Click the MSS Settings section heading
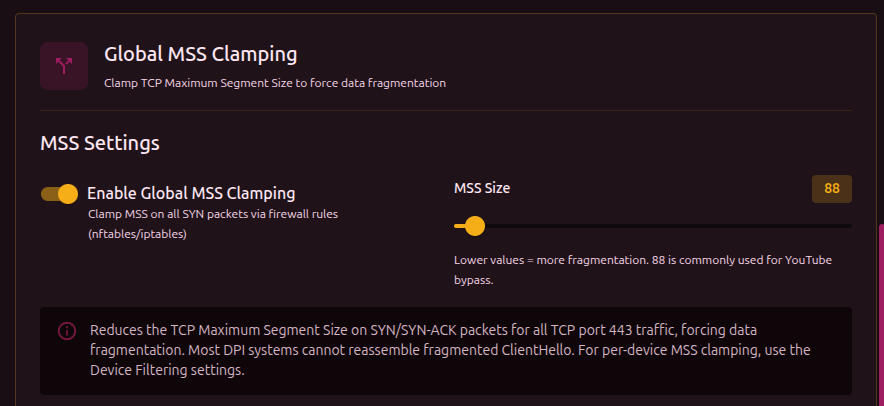 pos(100,143)
